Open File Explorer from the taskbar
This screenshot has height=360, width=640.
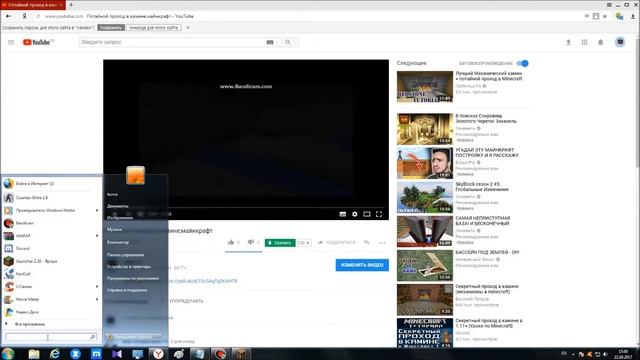tap(34, 354)
